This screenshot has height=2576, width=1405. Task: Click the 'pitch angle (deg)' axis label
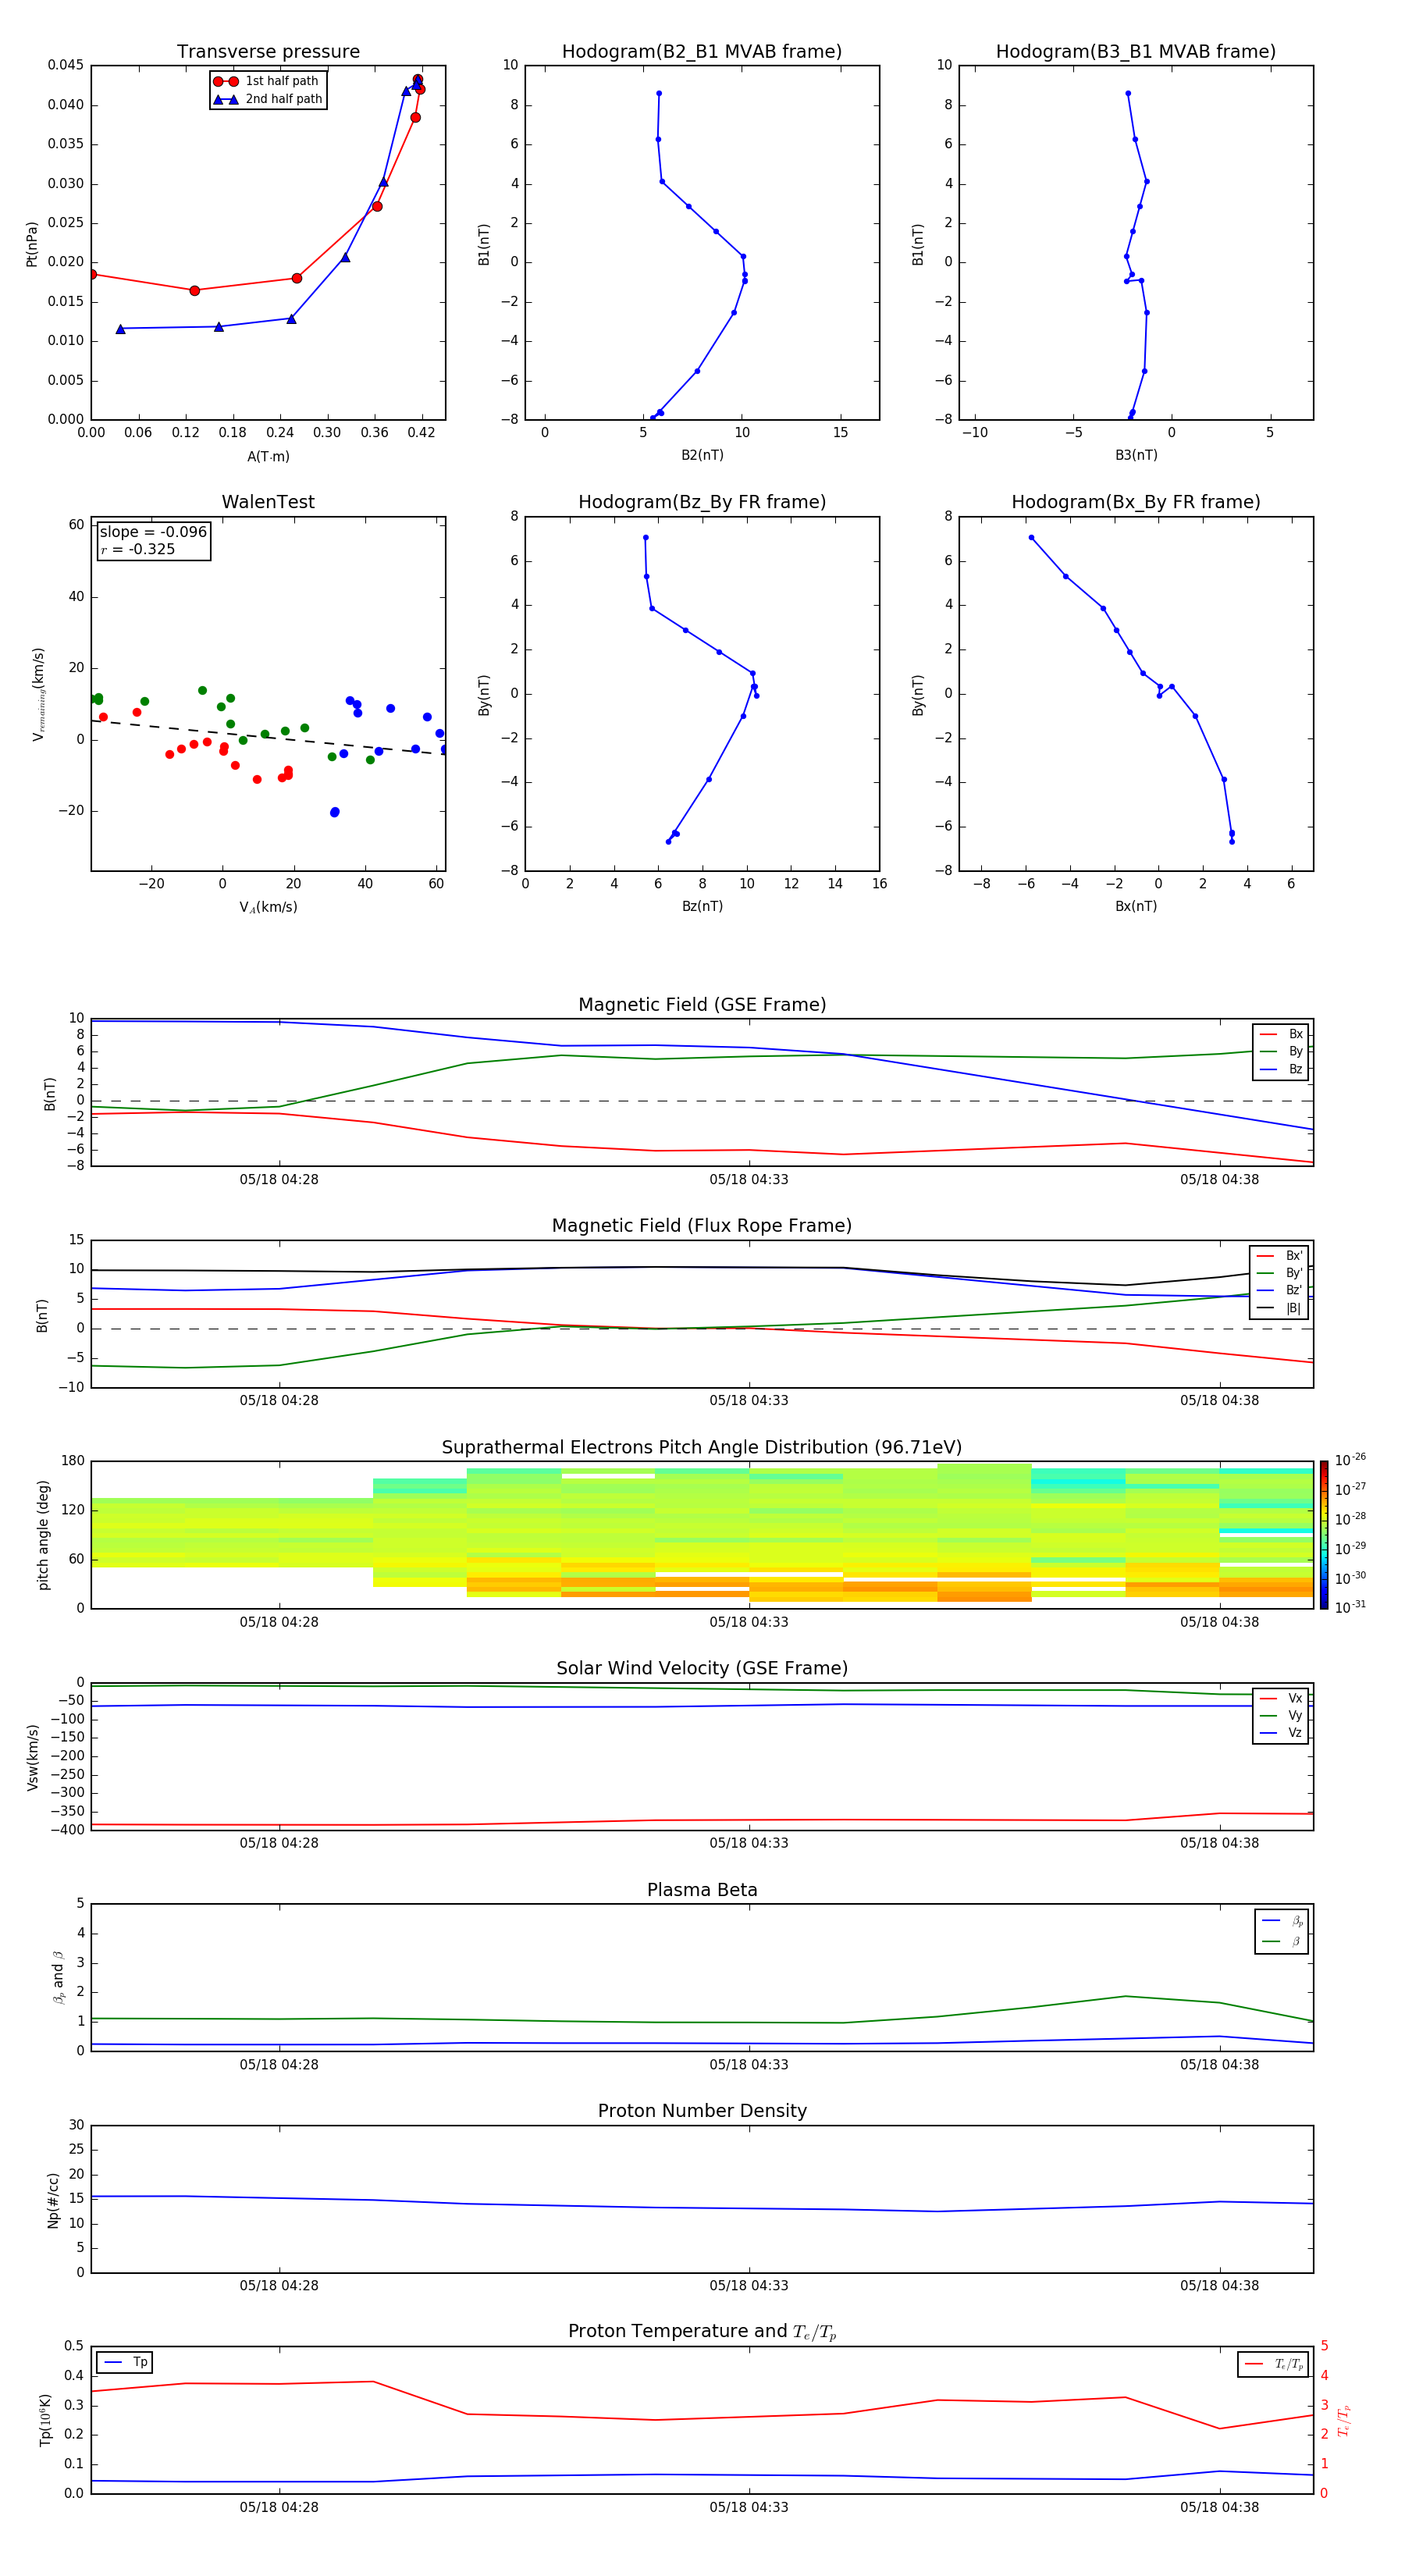[x=43, y=1535]
